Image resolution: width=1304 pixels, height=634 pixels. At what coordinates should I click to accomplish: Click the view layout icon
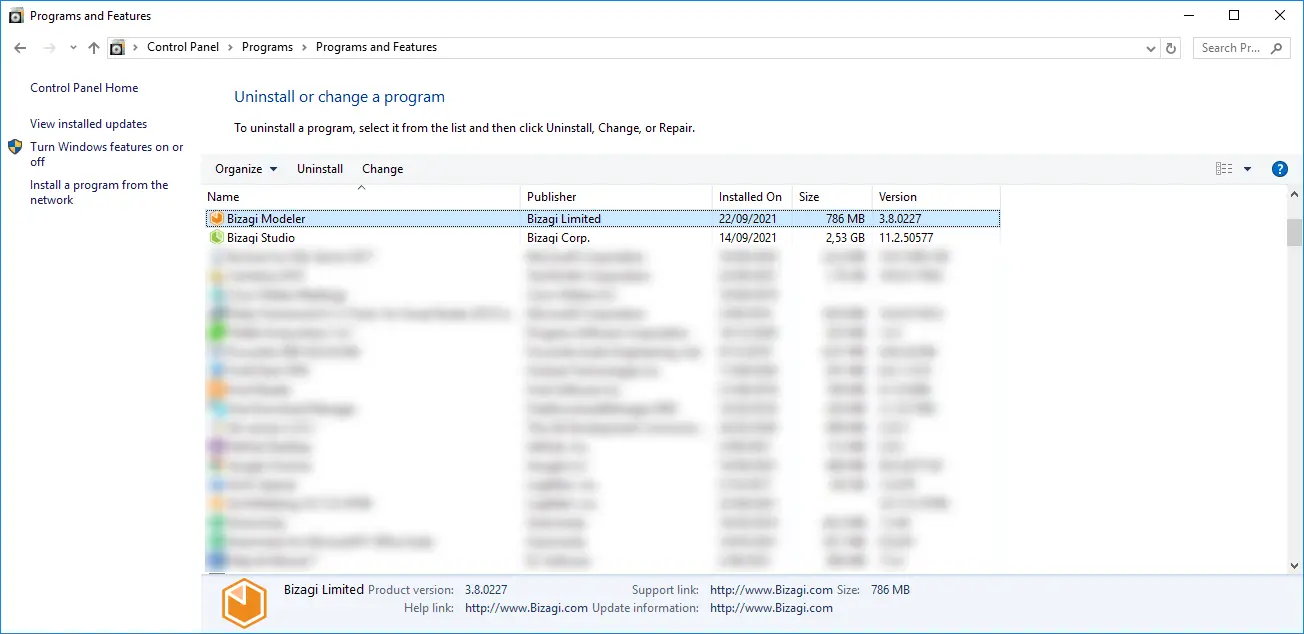coord(1224,169)
